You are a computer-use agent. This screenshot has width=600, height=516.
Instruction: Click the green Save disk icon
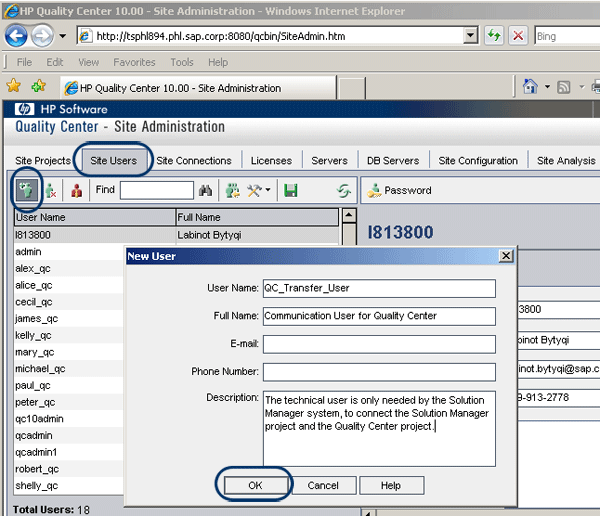(x=291, y=190)
